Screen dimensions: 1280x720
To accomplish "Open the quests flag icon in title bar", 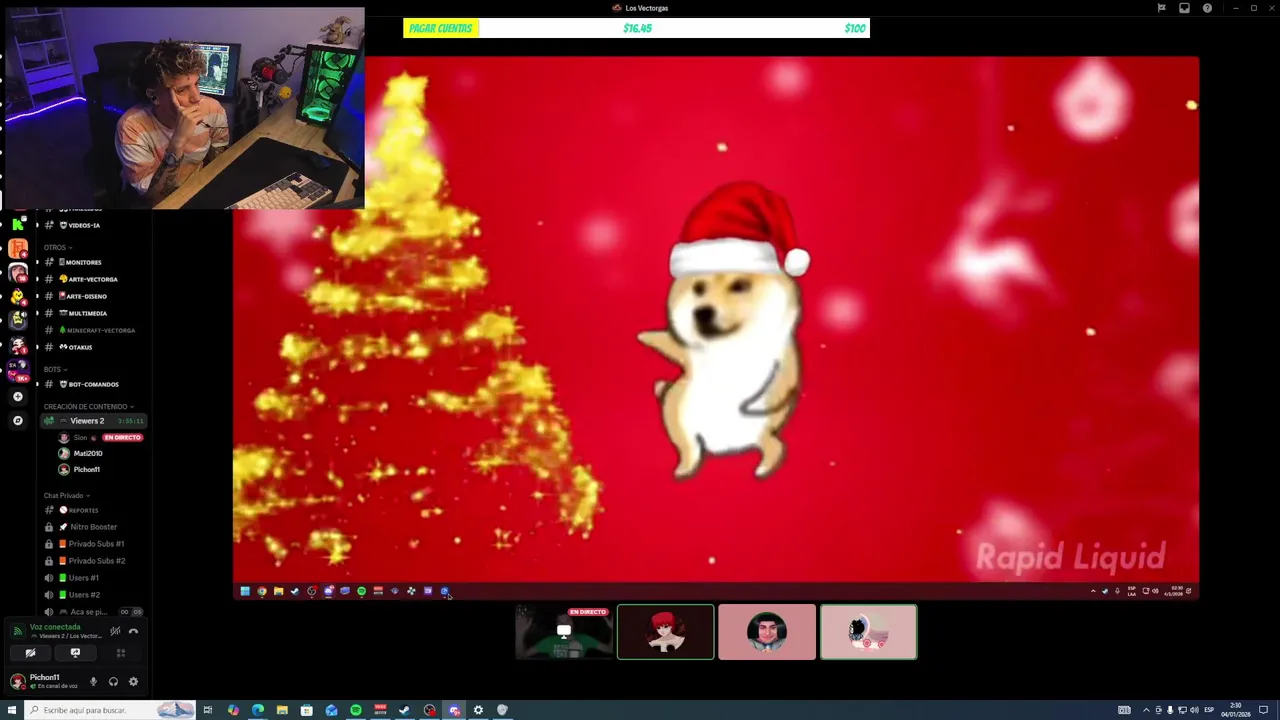I will click(x=1161, y=8).
